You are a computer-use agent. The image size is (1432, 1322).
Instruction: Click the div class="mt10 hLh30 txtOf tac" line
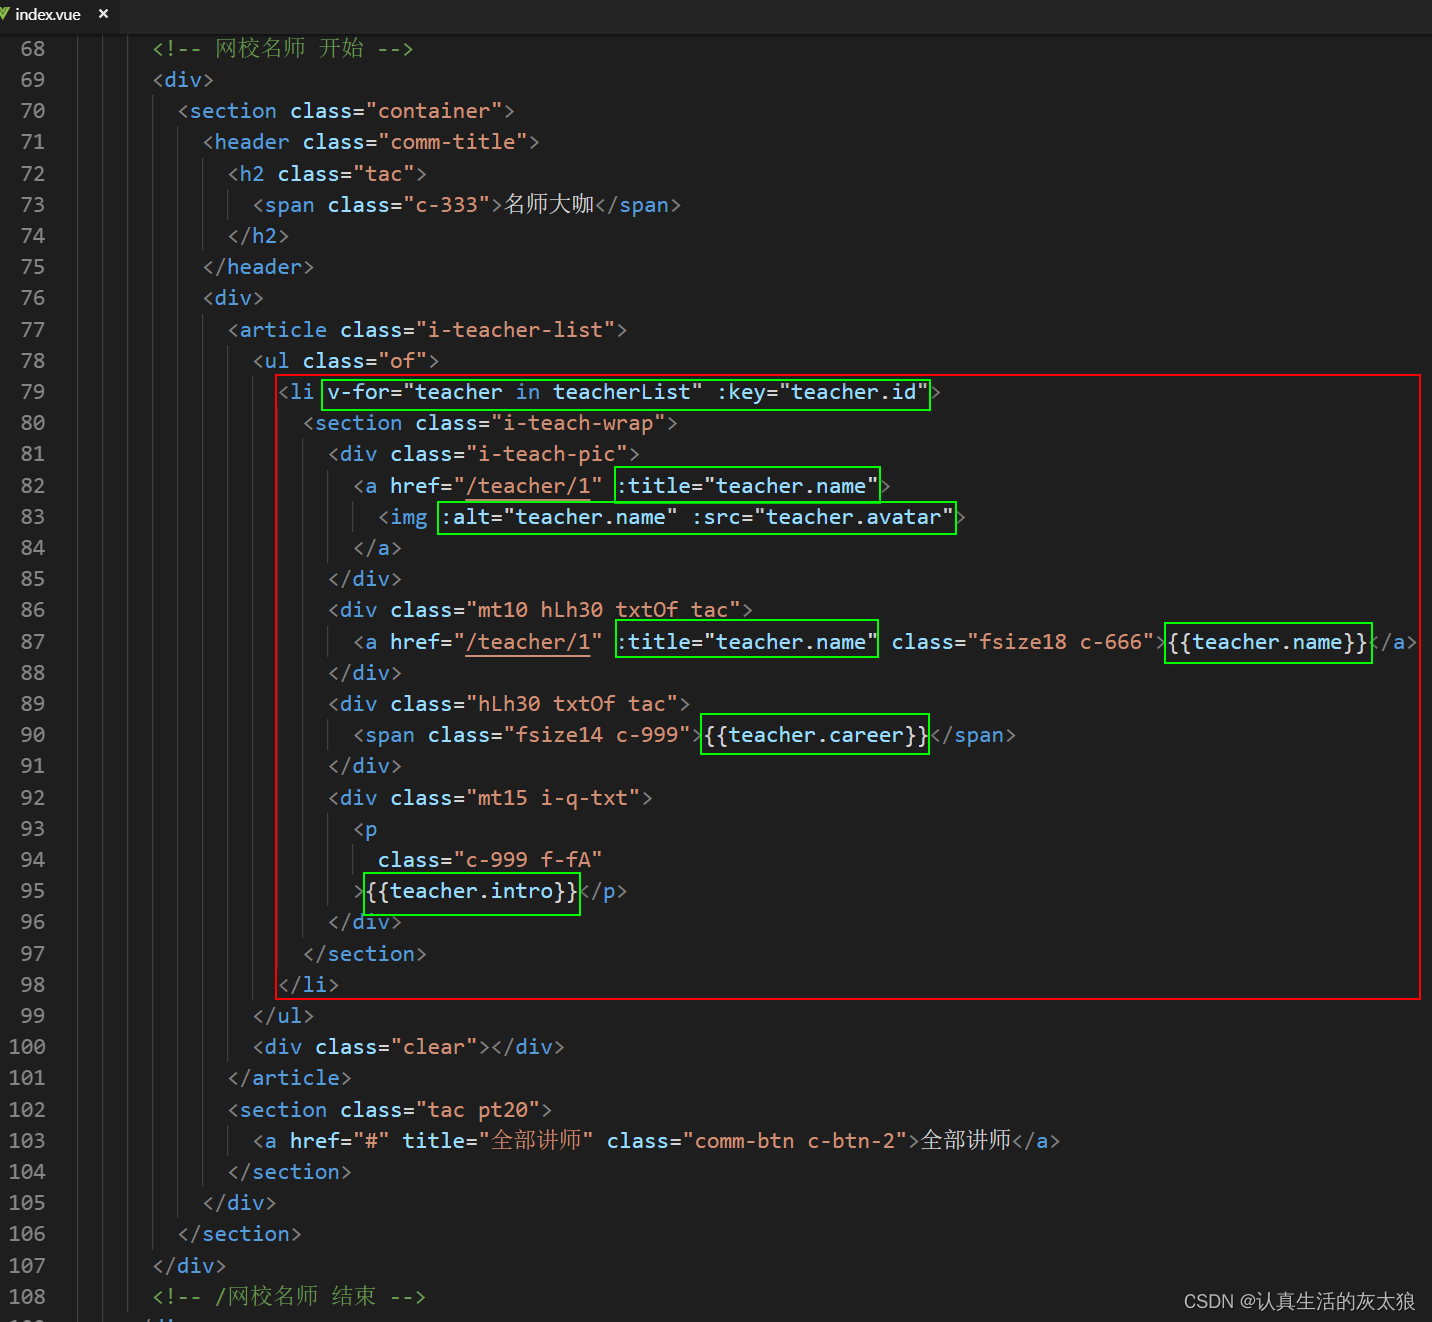pyautogui.click(x=540, y=610)
